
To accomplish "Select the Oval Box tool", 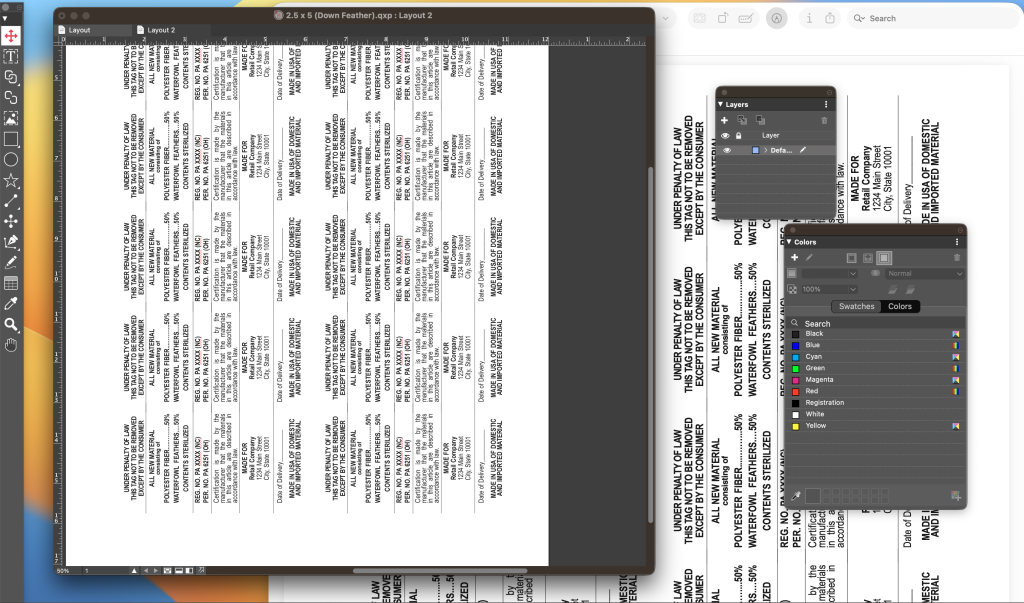I will coord(11,159).
